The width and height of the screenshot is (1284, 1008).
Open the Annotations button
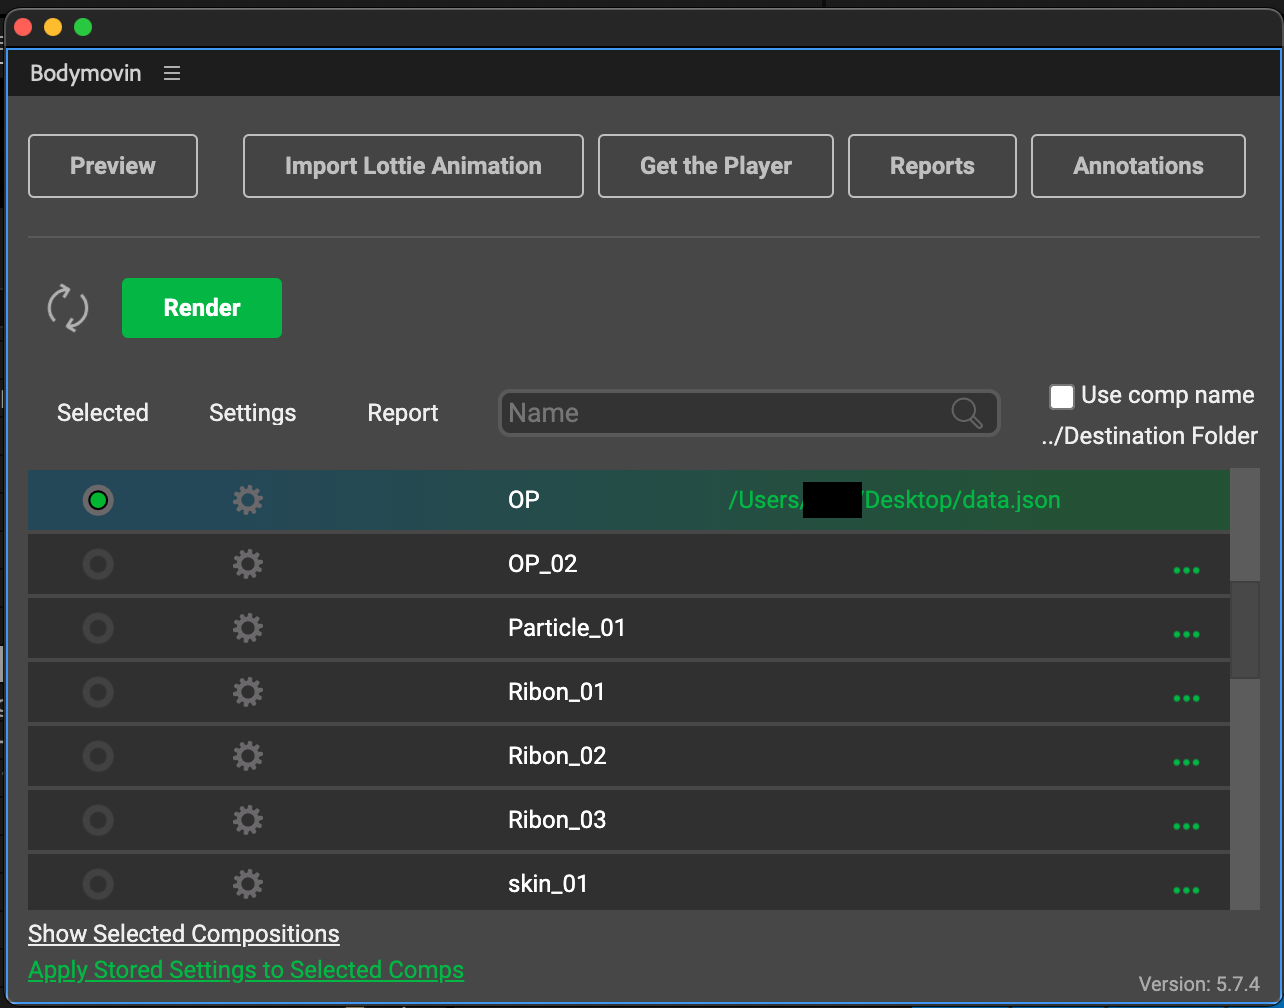(x=1138, y=166)
